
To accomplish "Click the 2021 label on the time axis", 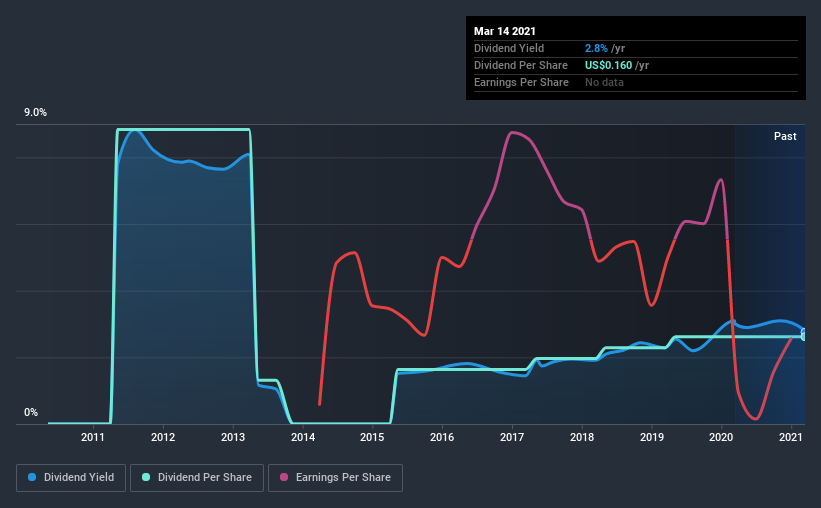I will 791,437.
